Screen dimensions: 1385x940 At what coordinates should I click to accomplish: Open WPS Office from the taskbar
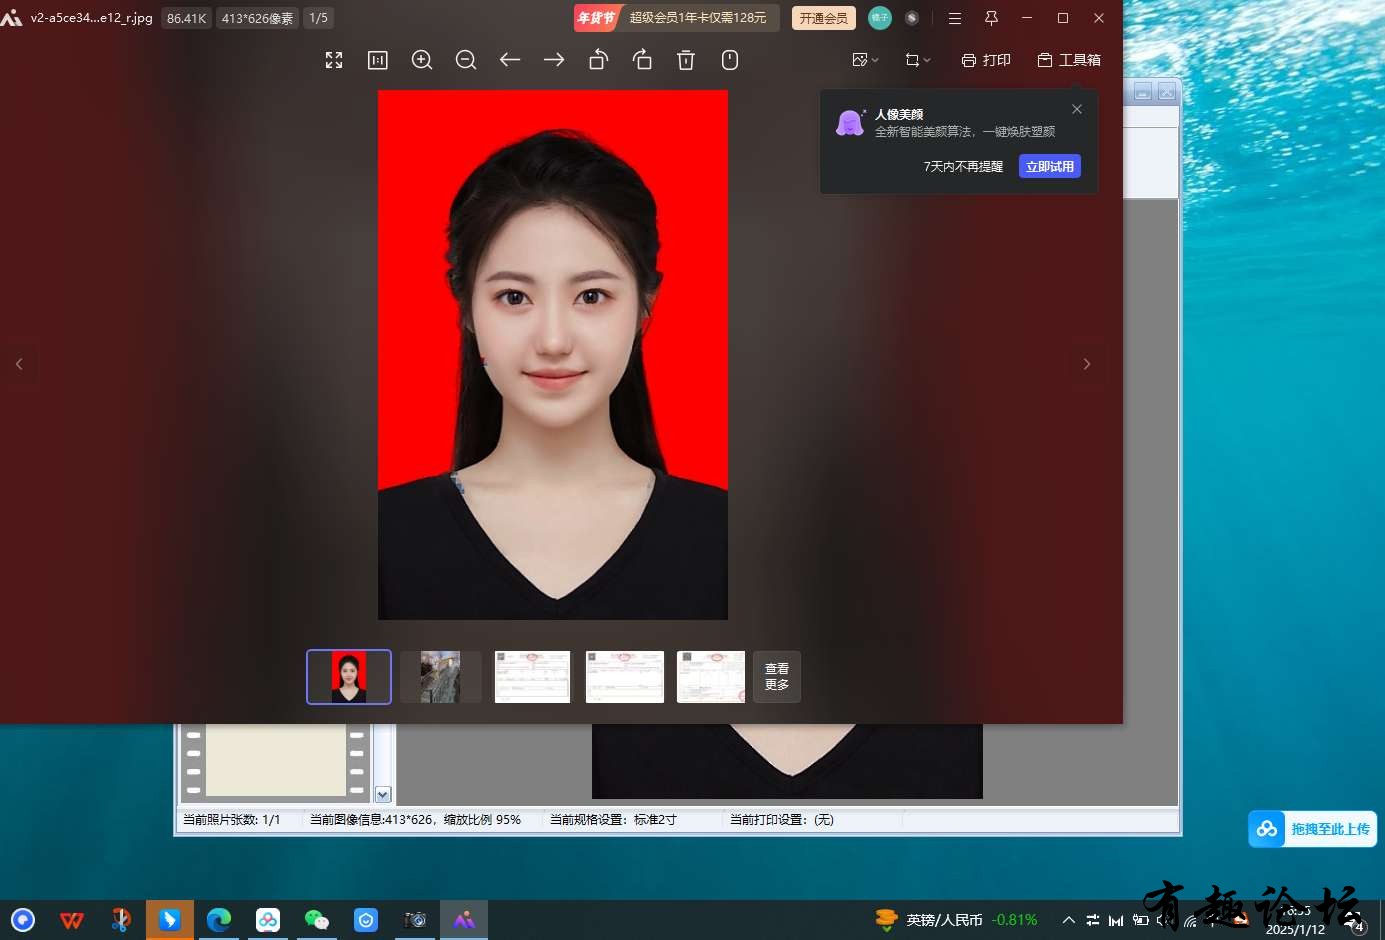pos(72,920)
